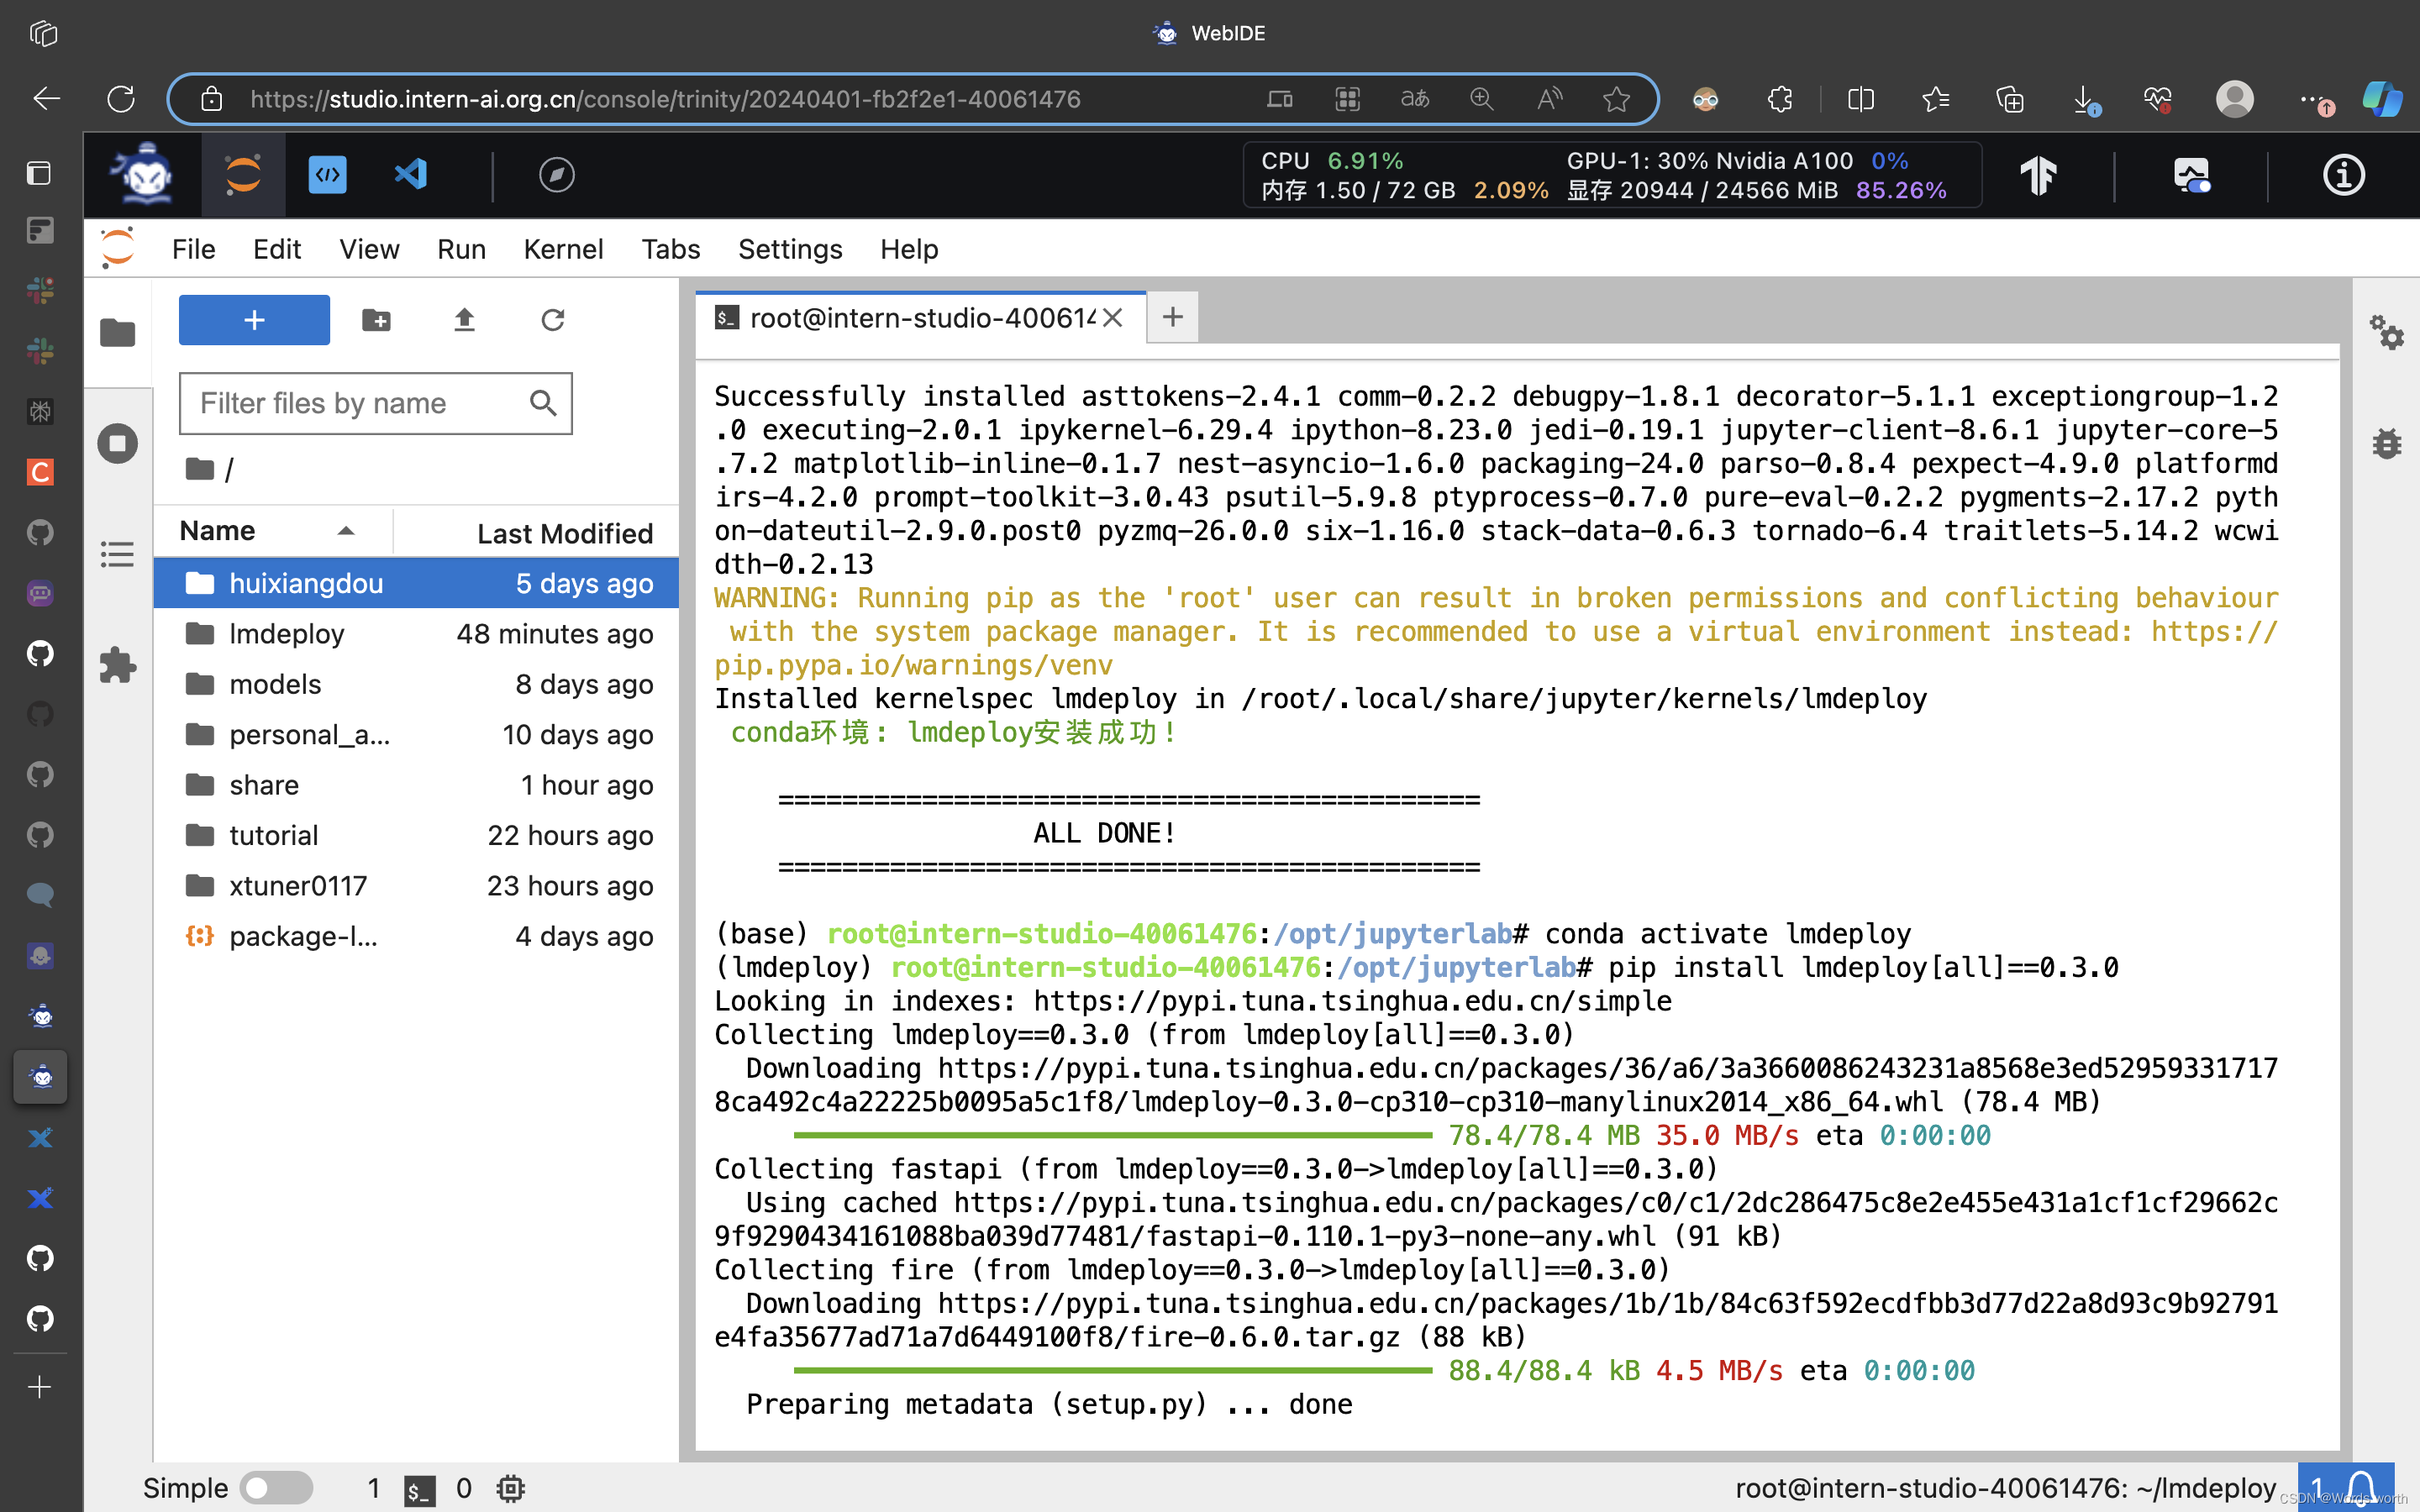Viewport: 2420px width, 1512px height.
Task: Open the table of contents panel
Action: pyautogui.click(x=118, y=554)
